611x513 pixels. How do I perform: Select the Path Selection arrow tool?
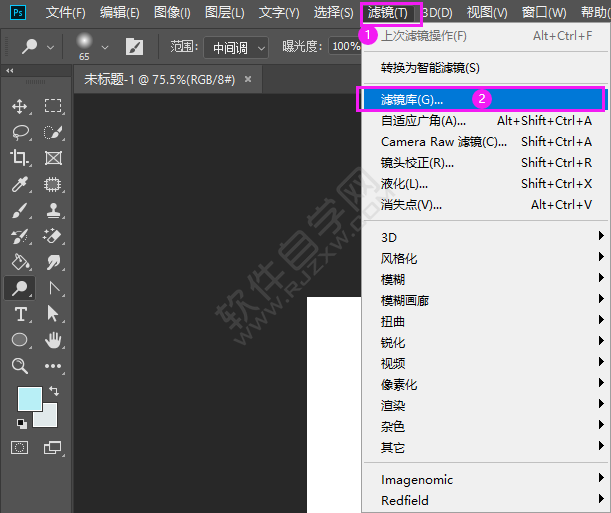[x=53, y=314]
